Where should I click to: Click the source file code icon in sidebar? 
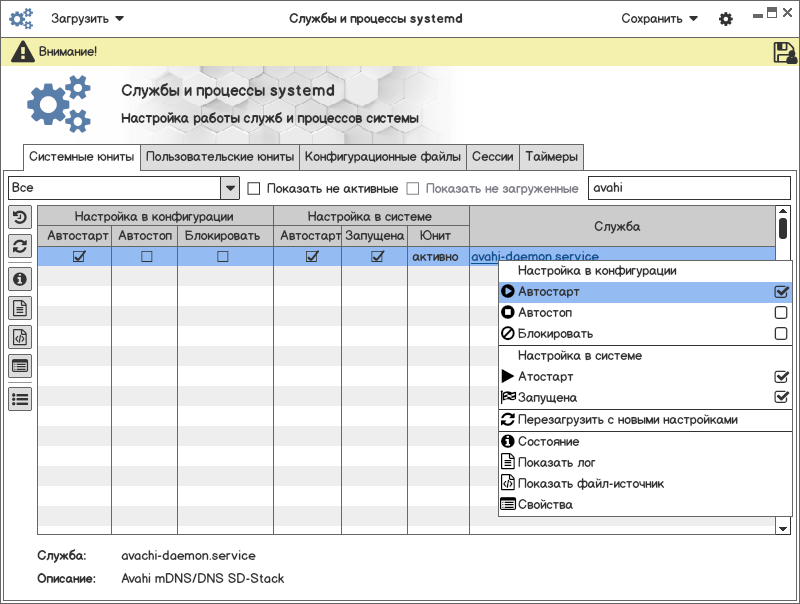pyautogui.click(x=20, y=337)
